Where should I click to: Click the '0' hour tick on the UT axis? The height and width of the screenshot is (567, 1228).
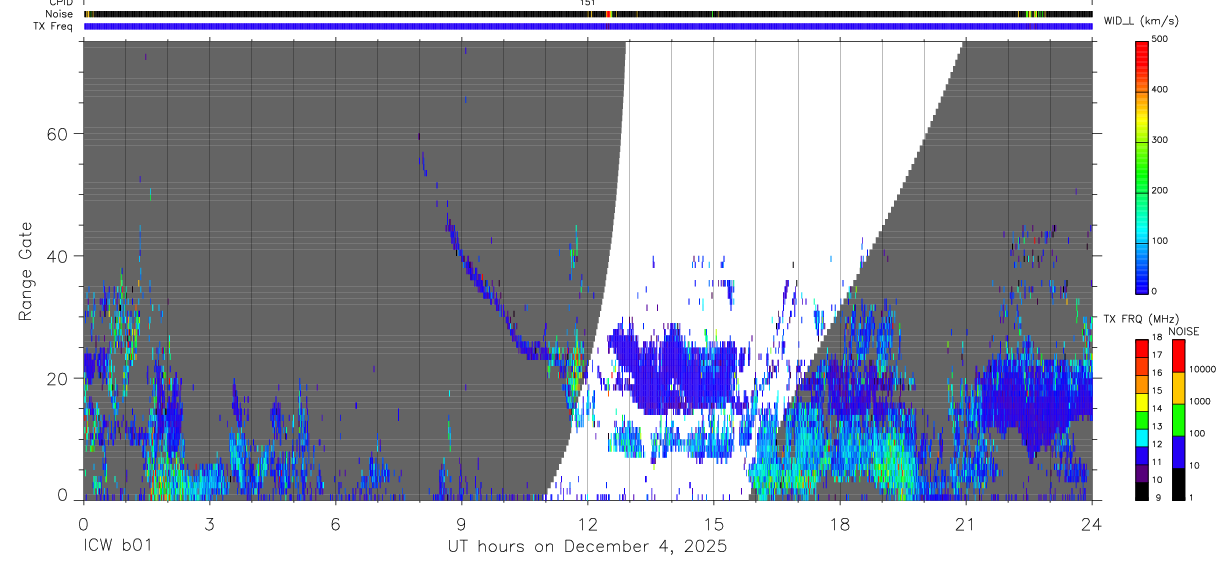coord(83,523)
